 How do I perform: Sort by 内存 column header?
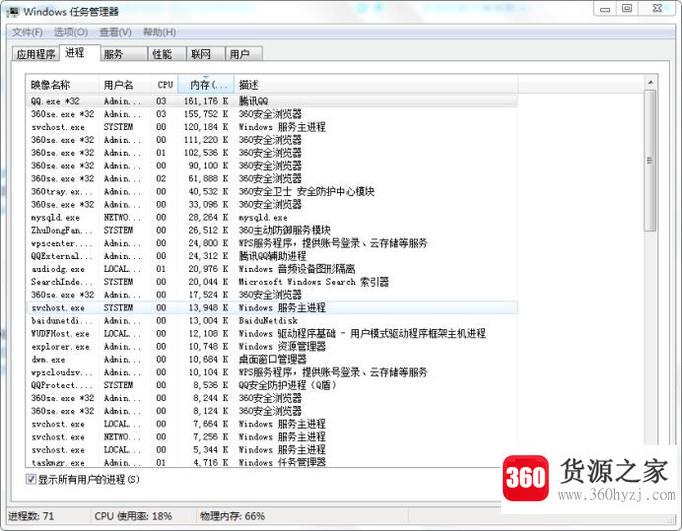click(x=206, y=85)
